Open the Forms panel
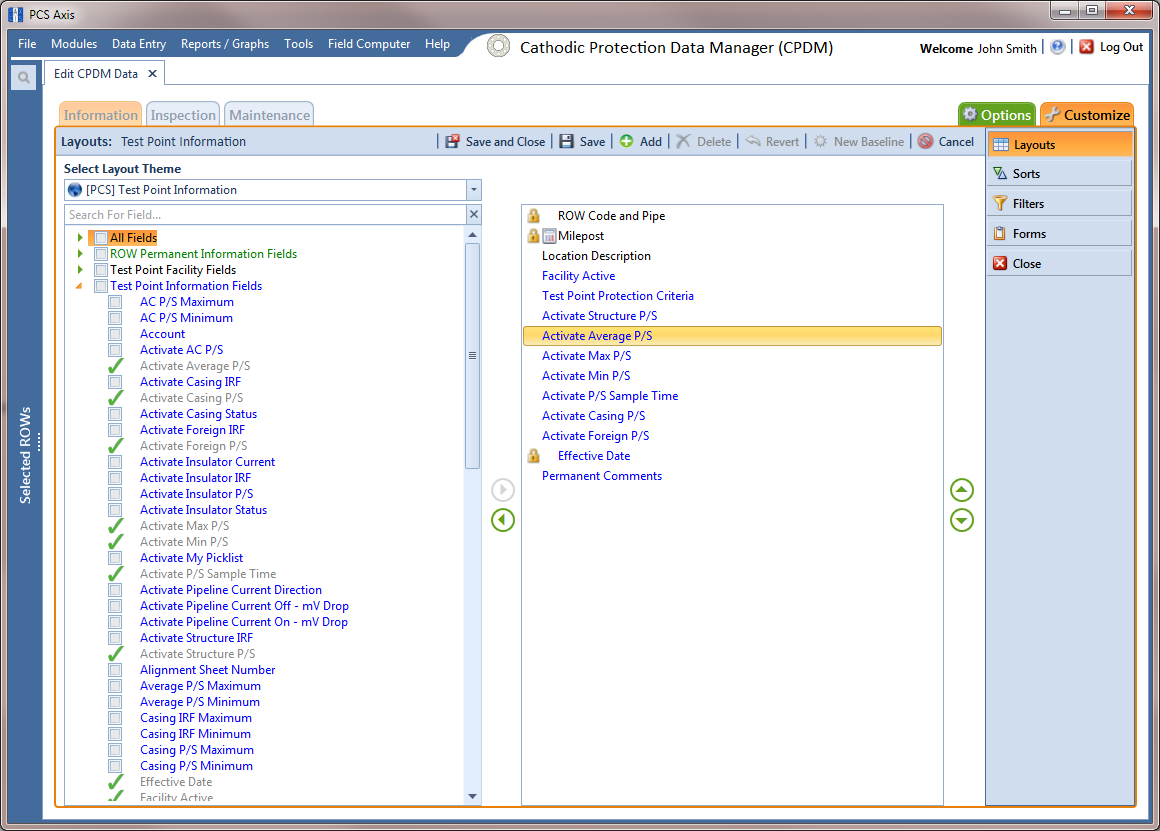Image resolution: width=1160 pixels, height=831 pixels. click(x=1059, y=234)
